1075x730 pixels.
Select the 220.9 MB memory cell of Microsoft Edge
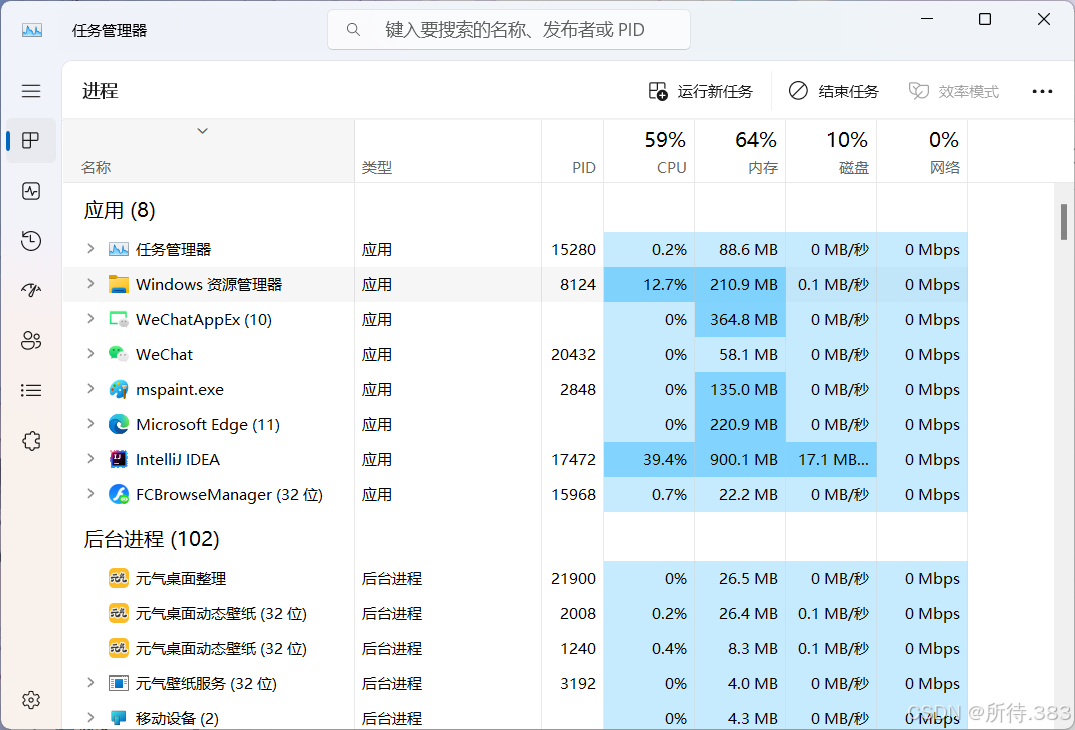[740, 424]
